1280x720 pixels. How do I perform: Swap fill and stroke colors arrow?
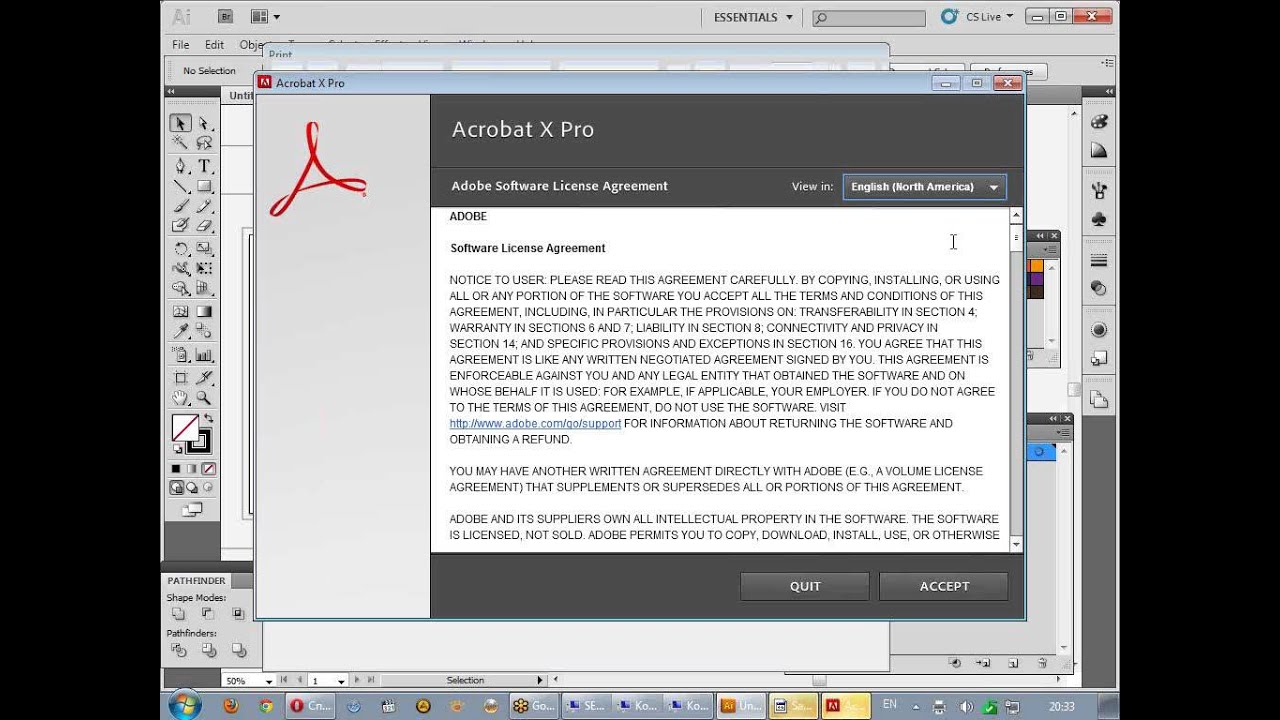click(208, 418)
